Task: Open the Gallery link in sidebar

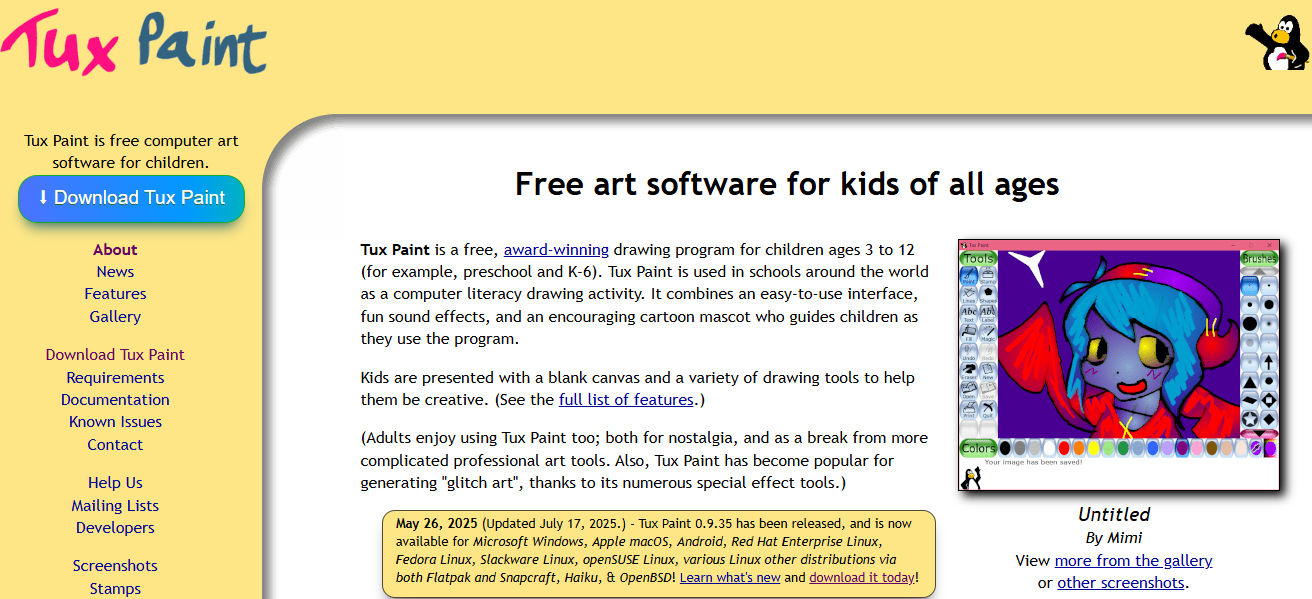Action: coord(115,317)
